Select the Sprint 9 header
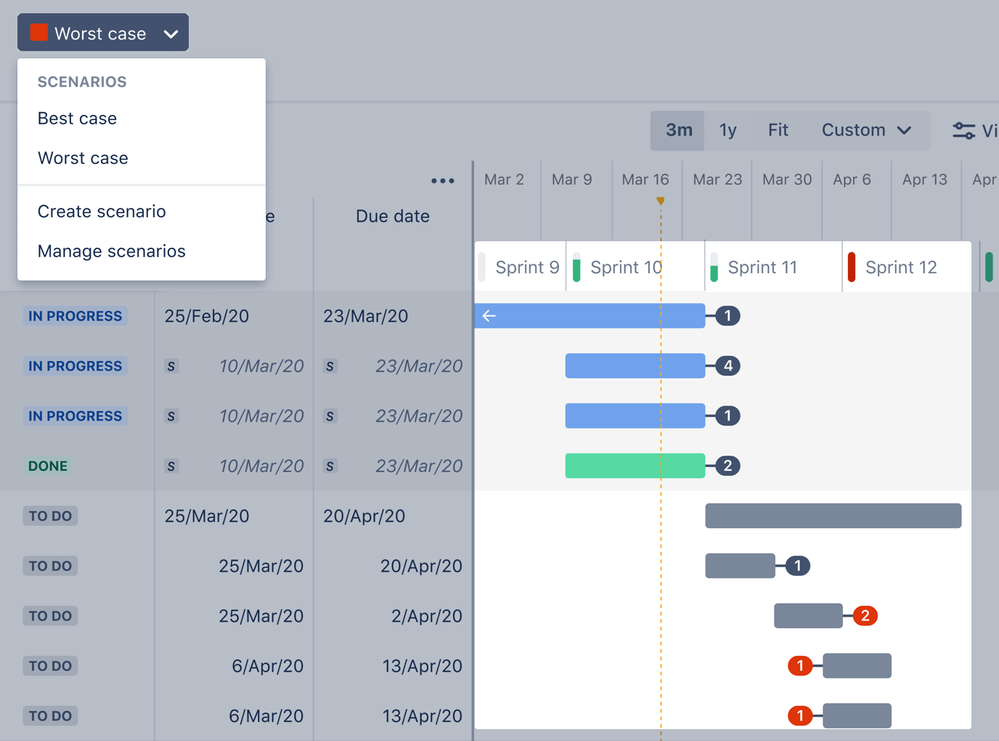 [520, 267]
